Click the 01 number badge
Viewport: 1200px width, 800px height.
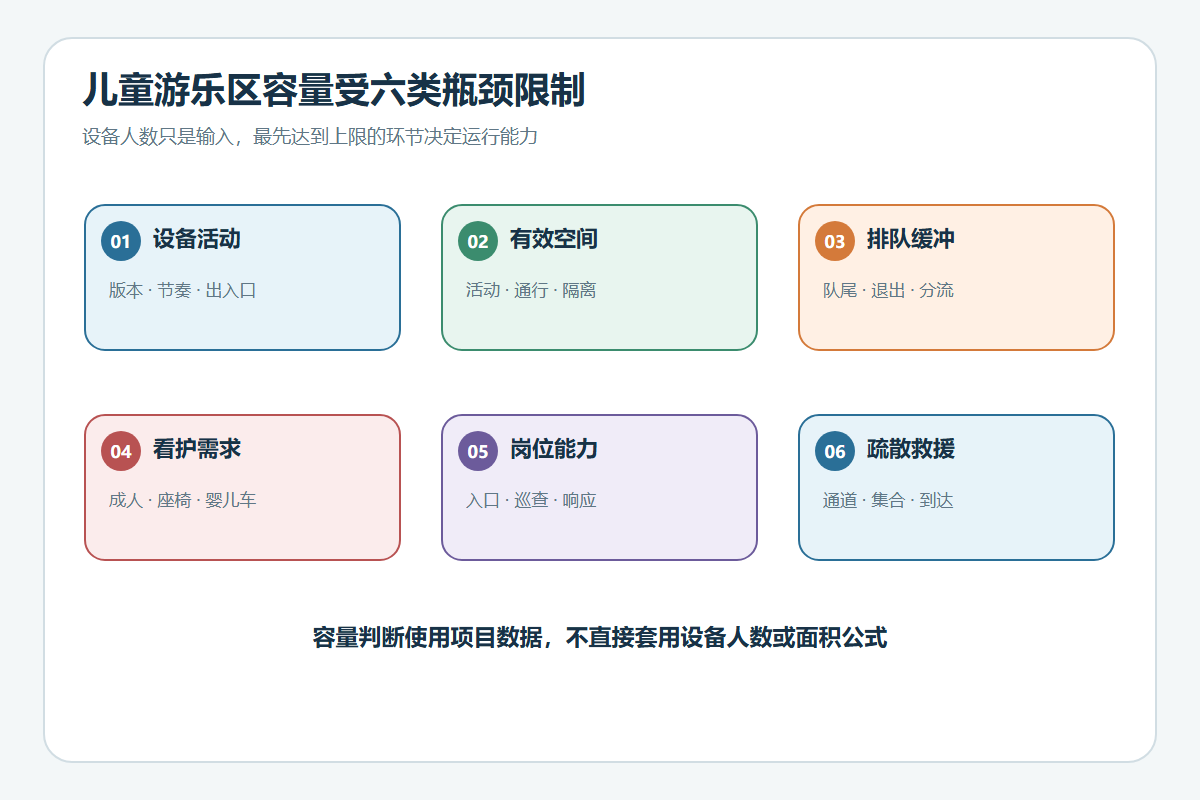121,241
